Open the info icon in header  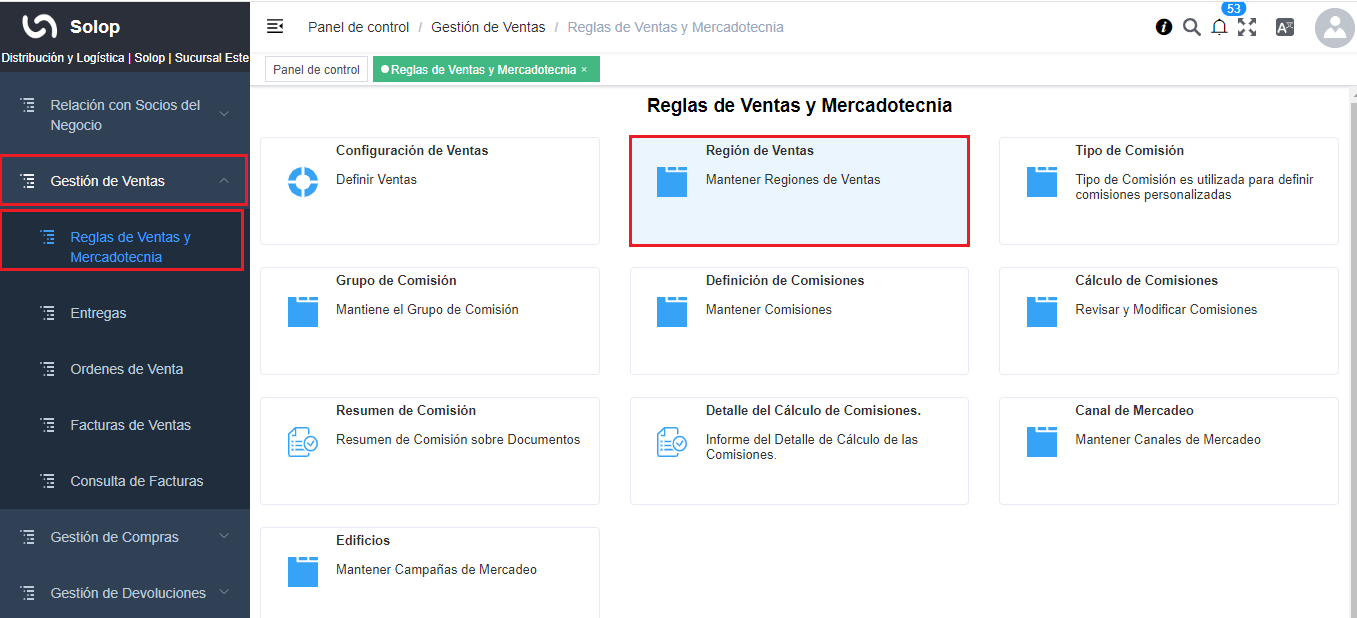coord(1164,28)
